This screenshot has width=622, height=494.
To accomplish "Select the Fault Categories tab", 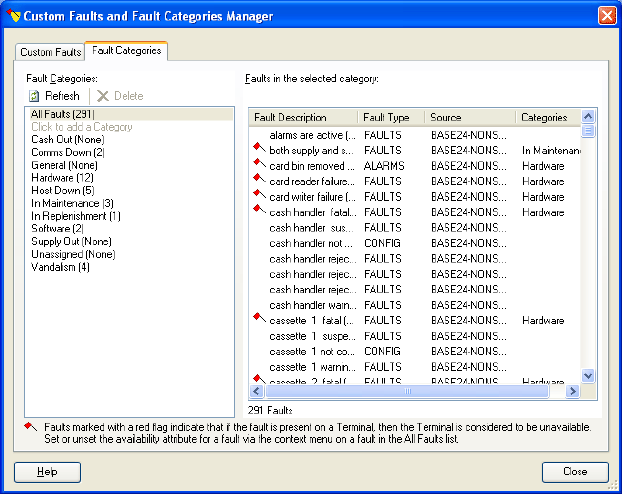I will point(126,50).
